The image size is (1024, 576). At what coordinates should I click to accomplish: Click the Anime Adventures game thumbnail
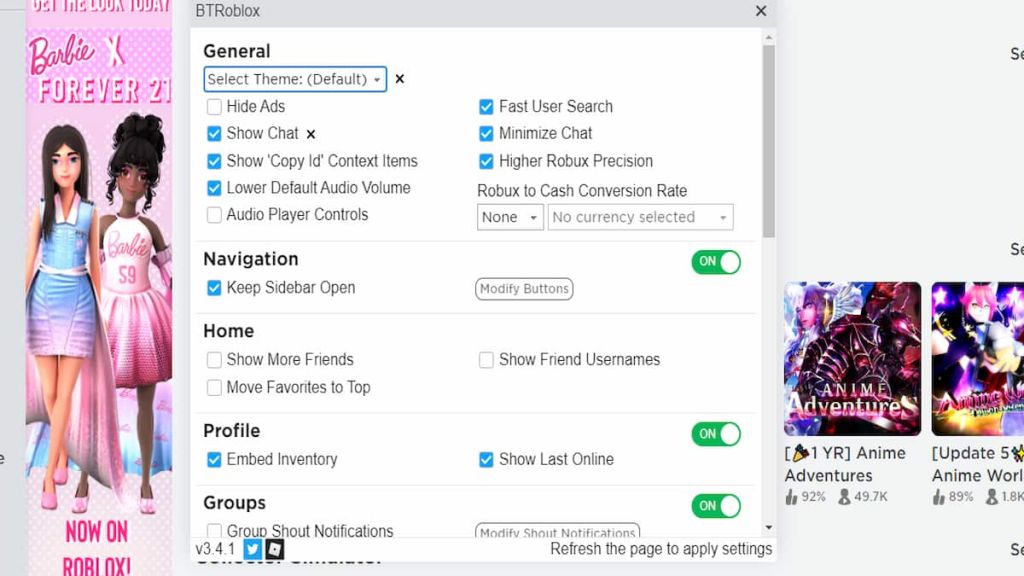click(x=851, y=358)
